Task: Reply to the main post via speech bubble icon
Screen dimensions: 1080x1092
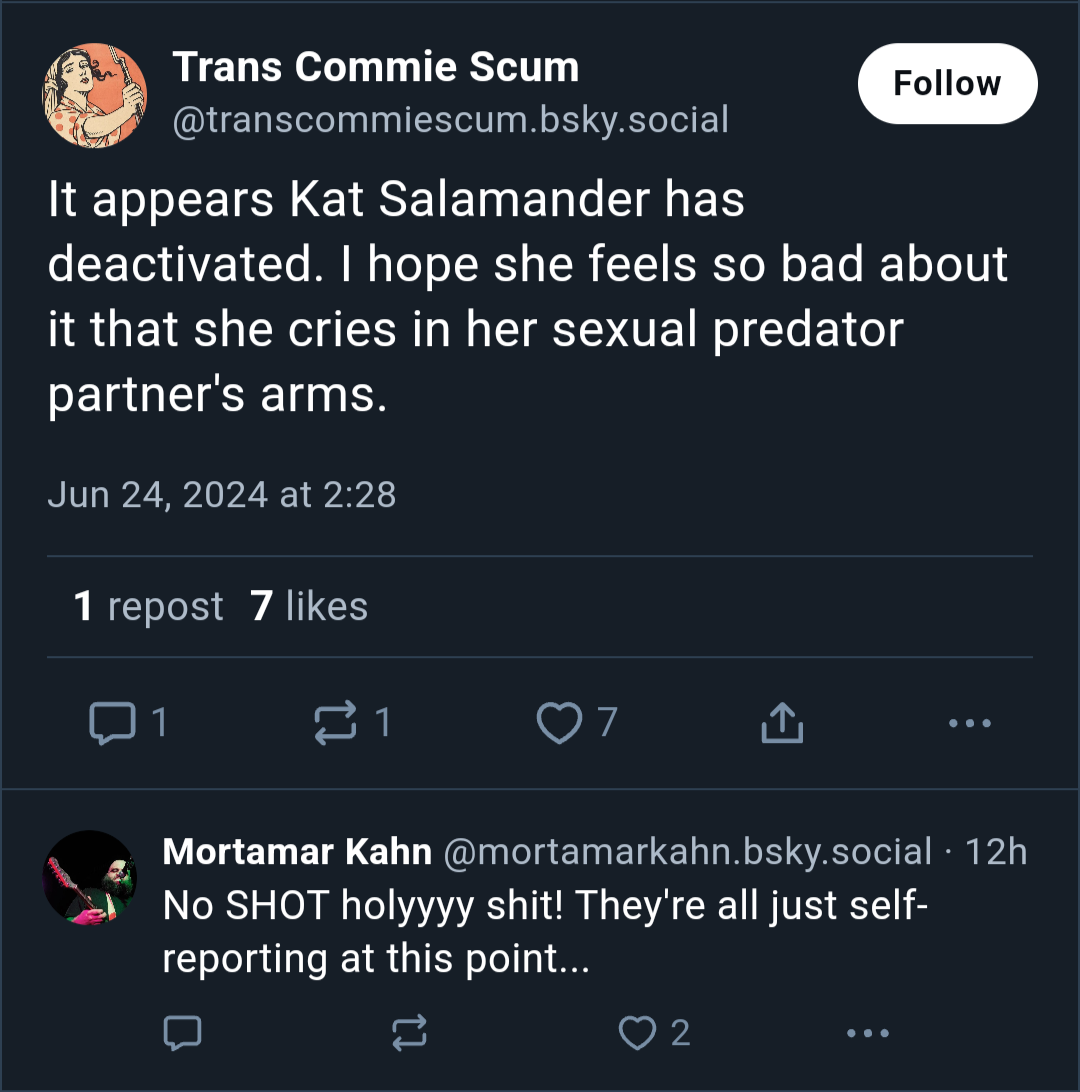Action: (x=113, y=723)
